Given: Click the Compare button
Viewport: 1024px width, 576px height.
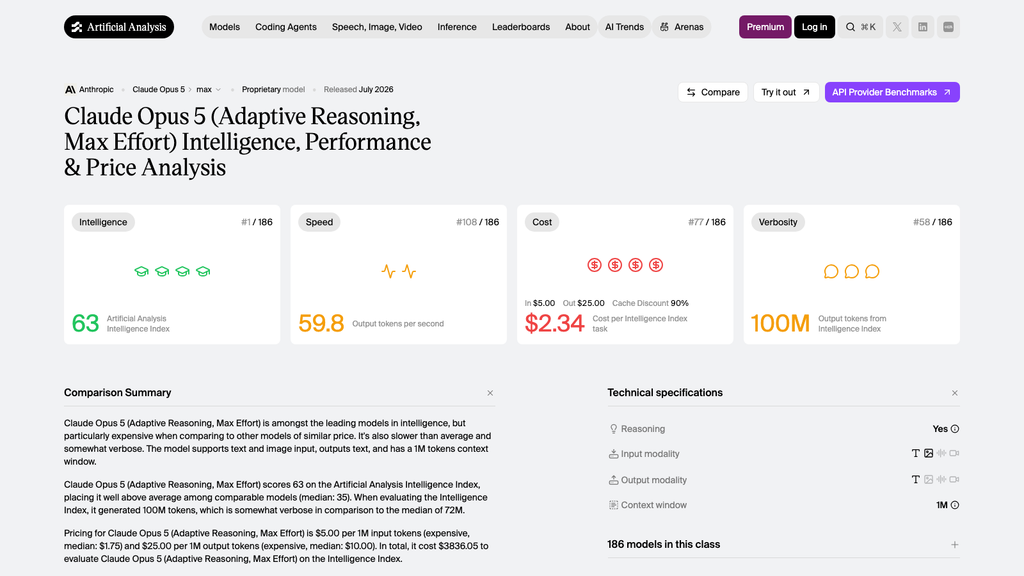Looking at the screenshot, I should click(x=712, y=92).
